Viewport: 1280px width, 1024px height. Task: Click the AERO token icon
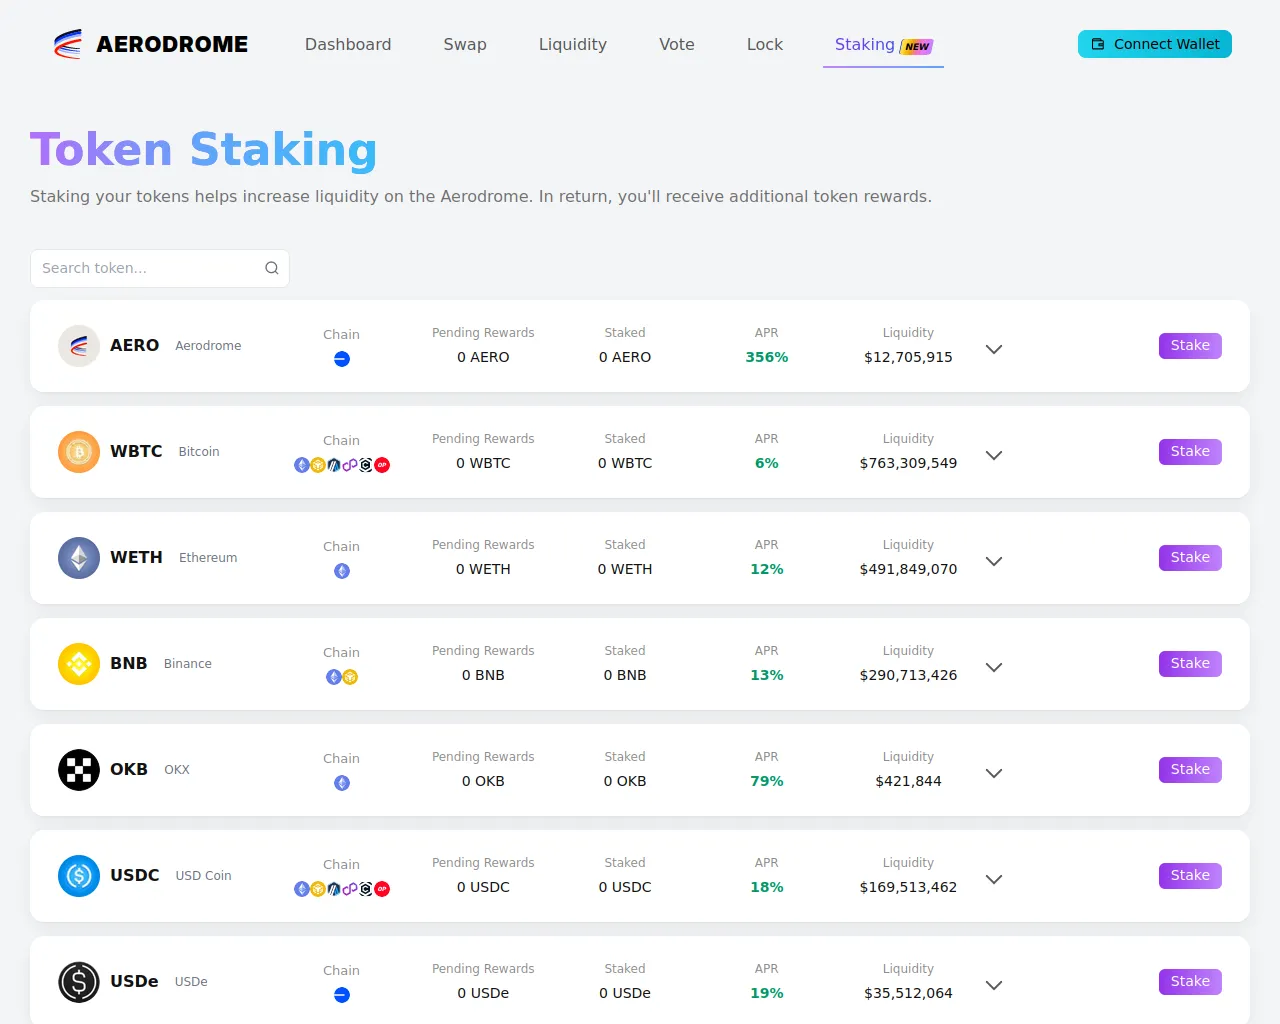click(79, 346)
